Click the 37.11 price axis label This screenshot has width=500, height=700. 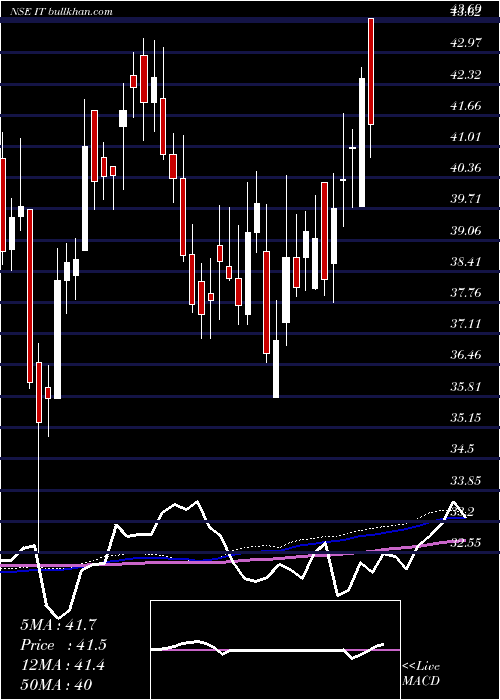[467, 323]
